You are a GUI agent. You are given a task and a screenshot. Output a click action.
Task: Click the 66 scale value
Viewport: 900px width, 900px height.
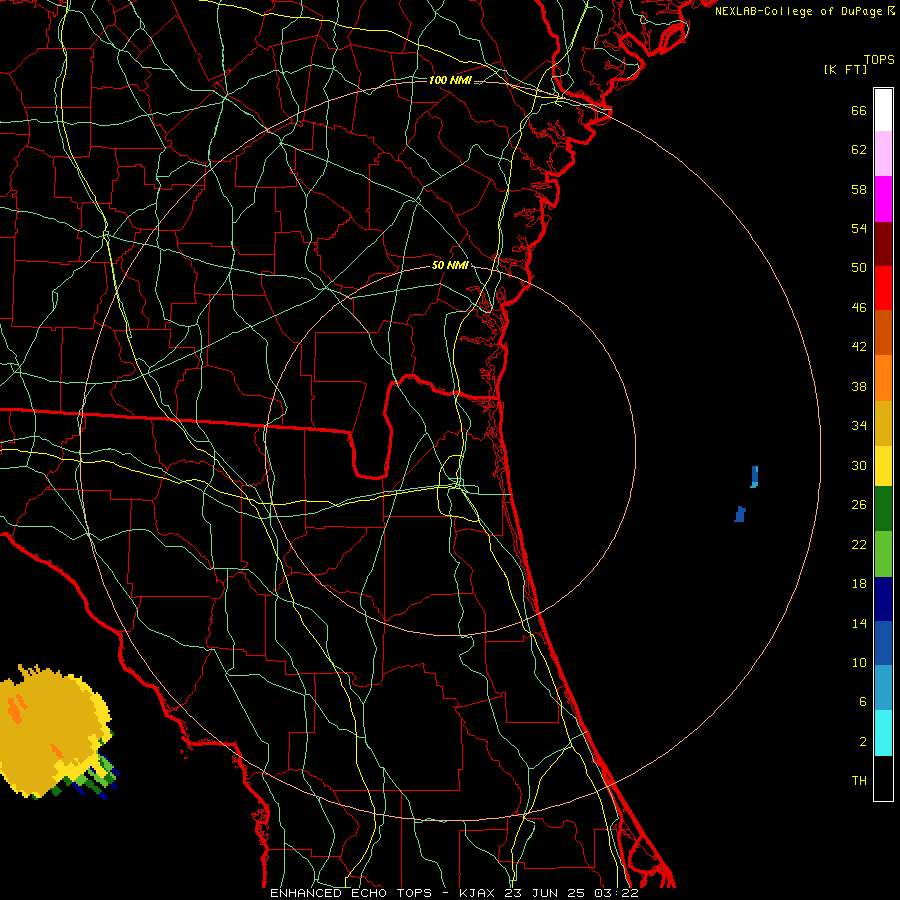click(859, 110)
